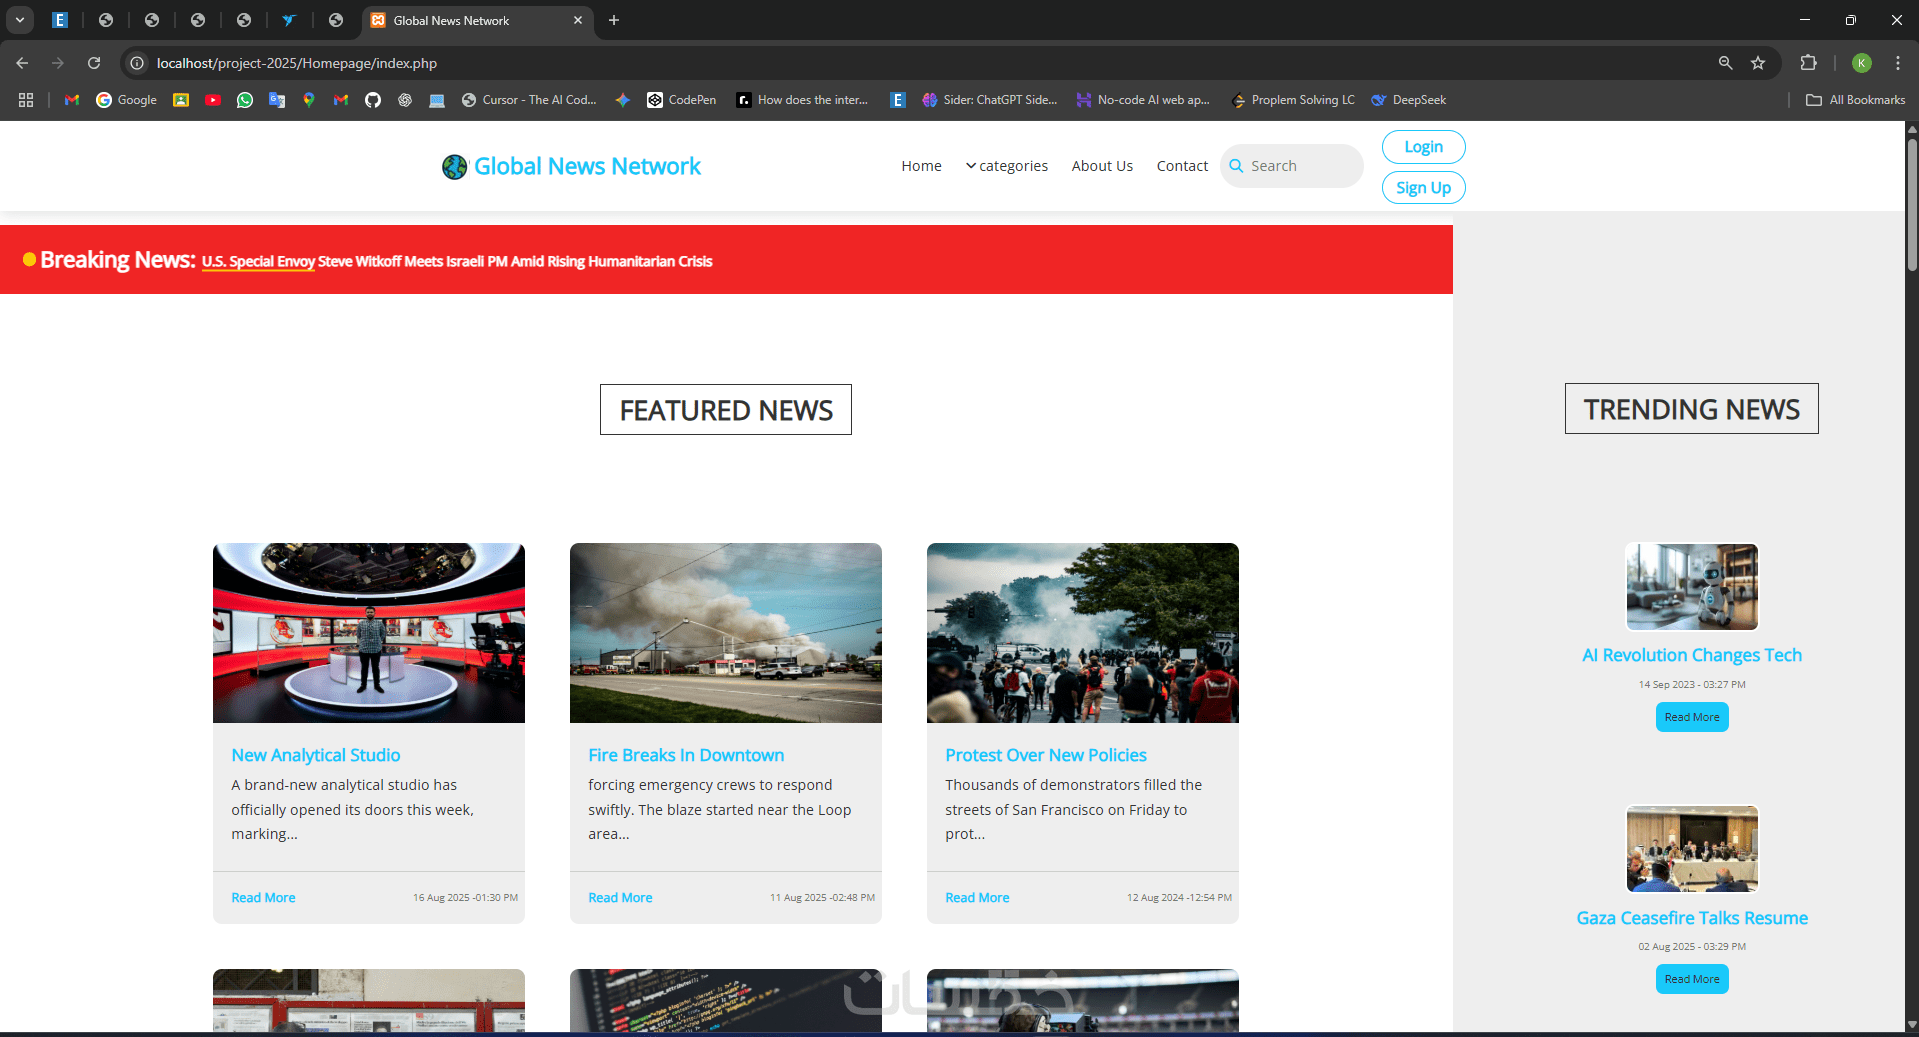Open the 'How does the inter...' bookmark
Image resolution: width=1919 pixels, height=1037 pixels.
pos(802,100)
